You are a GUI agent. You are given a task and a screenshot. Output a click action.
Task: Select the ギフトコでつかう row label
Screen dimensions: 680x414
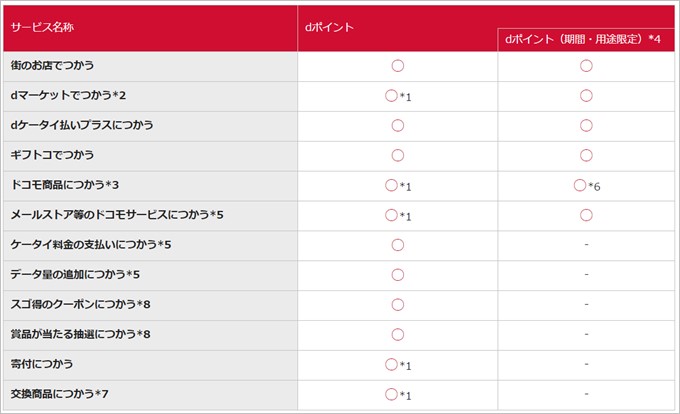click(x=52, y=155)
